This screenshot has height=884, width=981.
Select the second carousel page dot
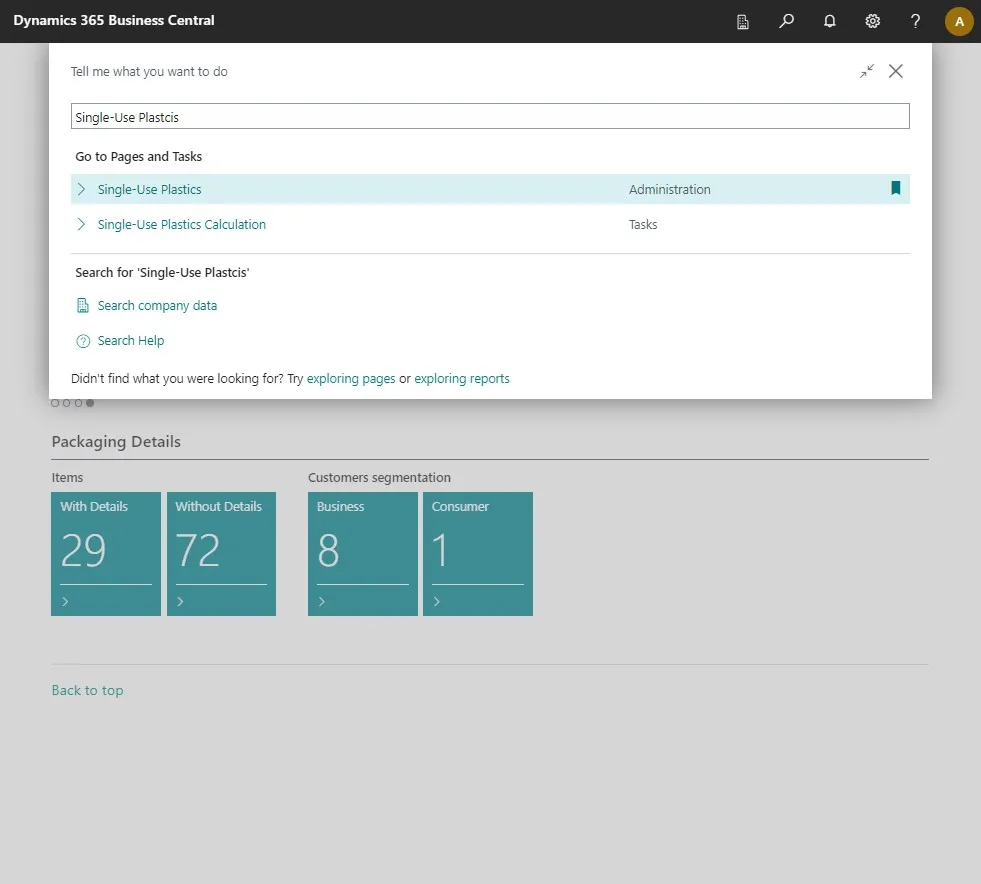[x=66, y=403]
